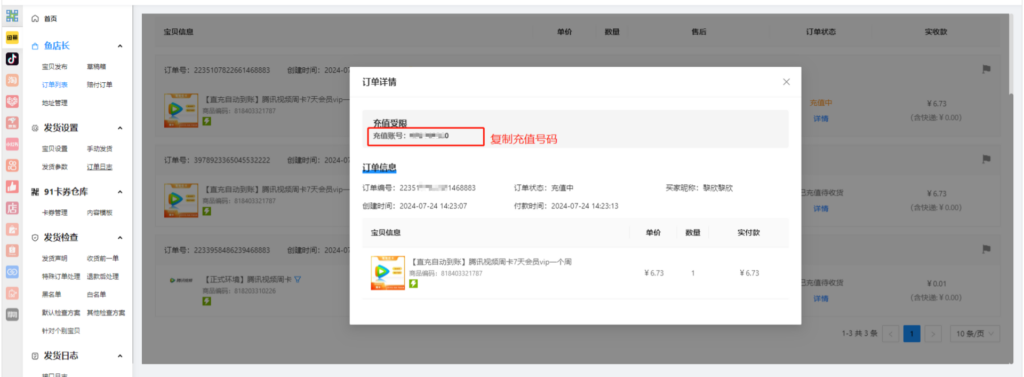The image size is (1024, 377).
Task: Open 订单日志 menu item
Action: (x=99, y=167)
